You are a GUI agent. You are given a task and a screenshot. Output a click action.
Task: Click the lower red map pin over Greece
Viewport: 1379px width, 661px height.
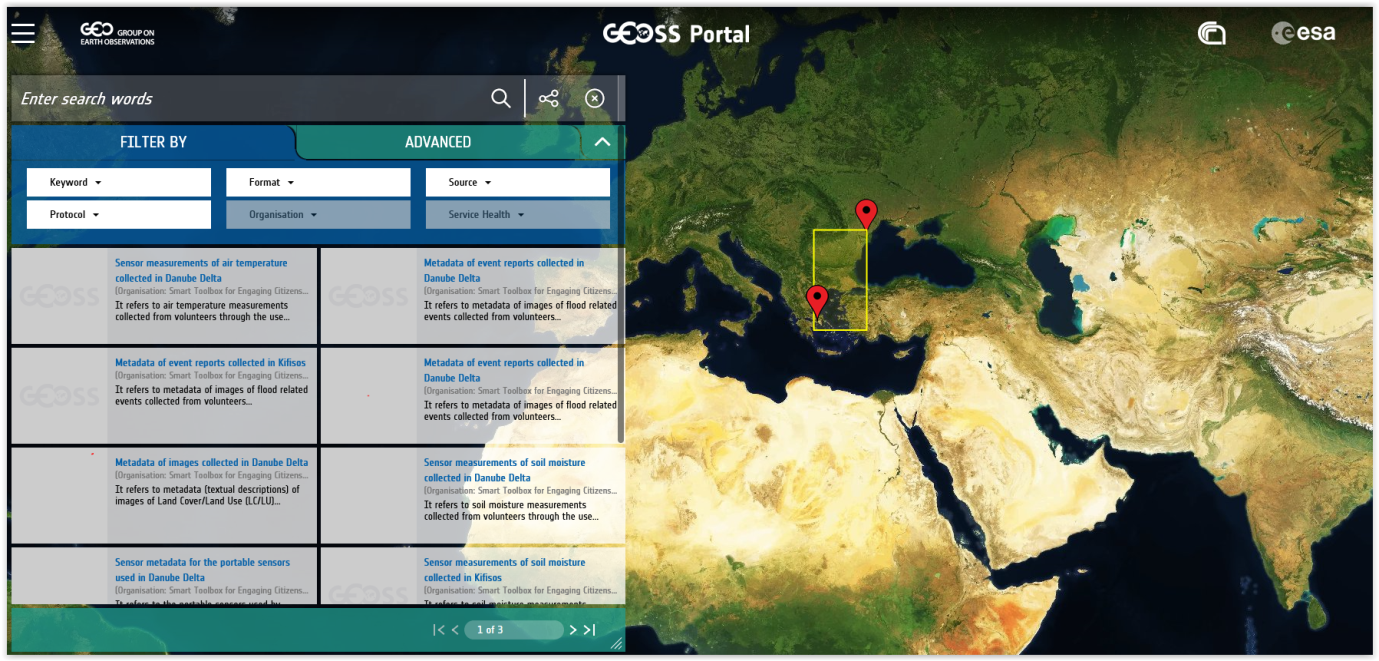tap(817, 300)
